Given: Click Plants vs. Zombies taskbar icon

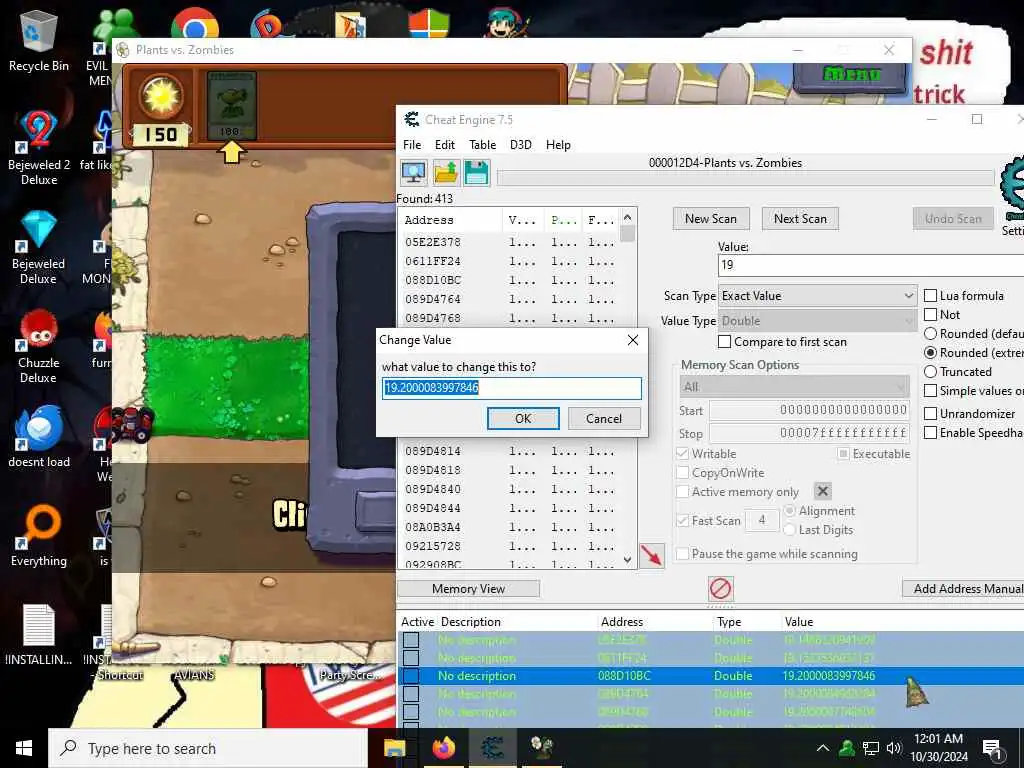Looking at the screenshot, I should 541,748.
